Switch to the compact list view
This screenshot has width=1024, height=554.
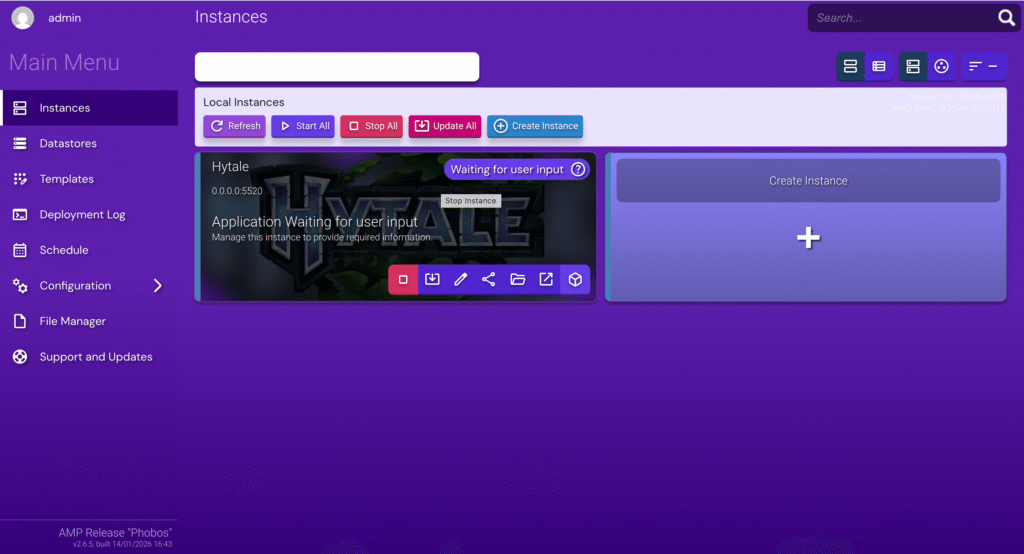click(879, 66)
